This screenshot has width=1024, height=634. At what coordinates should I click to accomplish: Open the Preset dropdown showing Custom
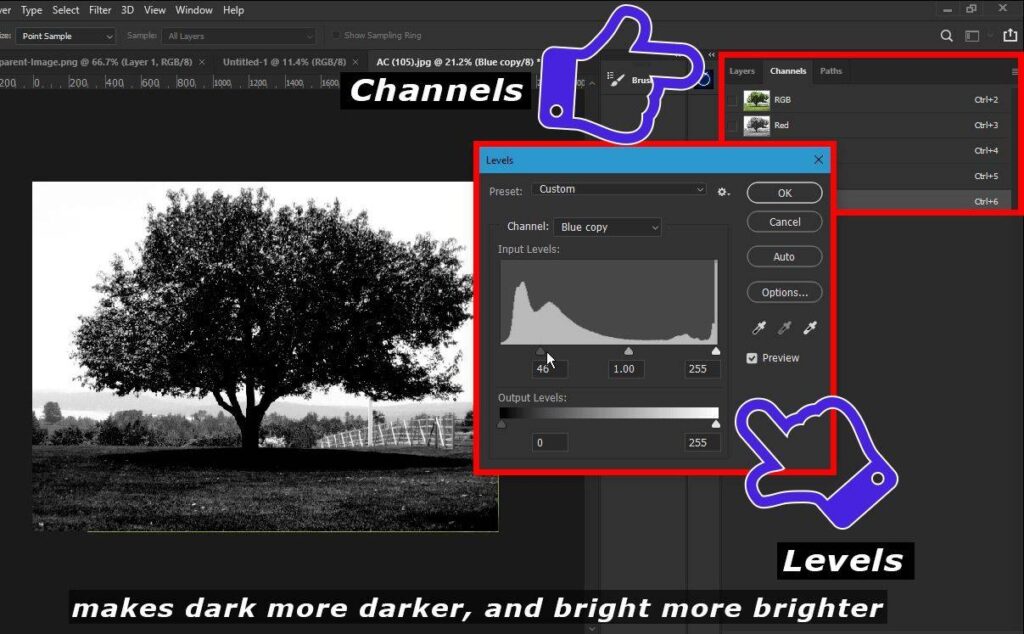click(x=619, y=189)
